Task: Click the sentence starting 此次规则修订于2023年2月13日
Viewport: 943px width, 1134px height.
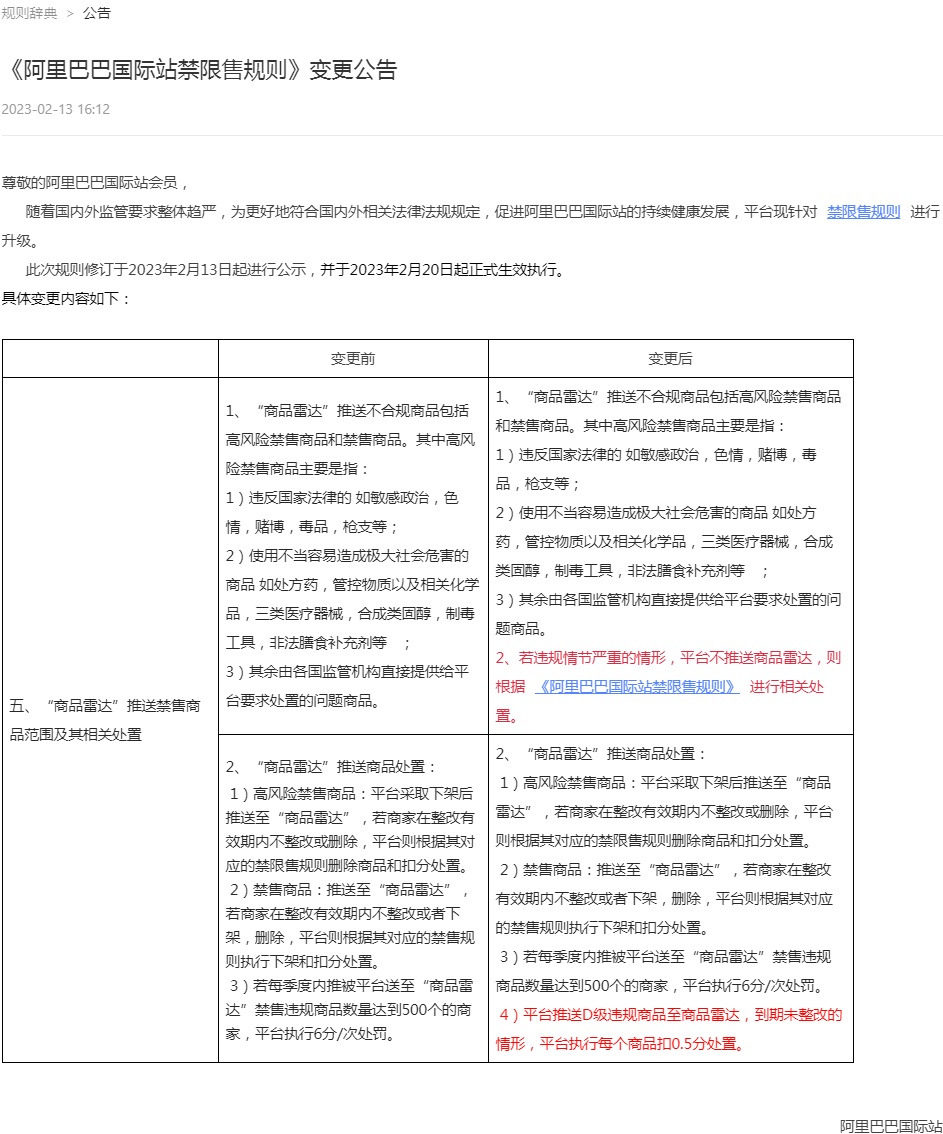Action: click(x=296, y=270)
